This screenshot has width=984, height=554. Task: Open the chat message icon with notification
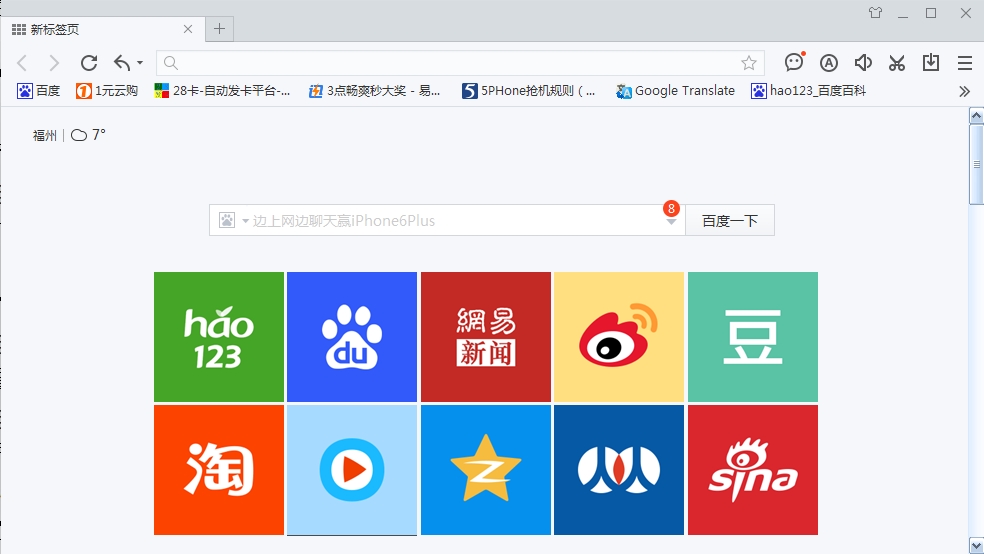(794, 63)
